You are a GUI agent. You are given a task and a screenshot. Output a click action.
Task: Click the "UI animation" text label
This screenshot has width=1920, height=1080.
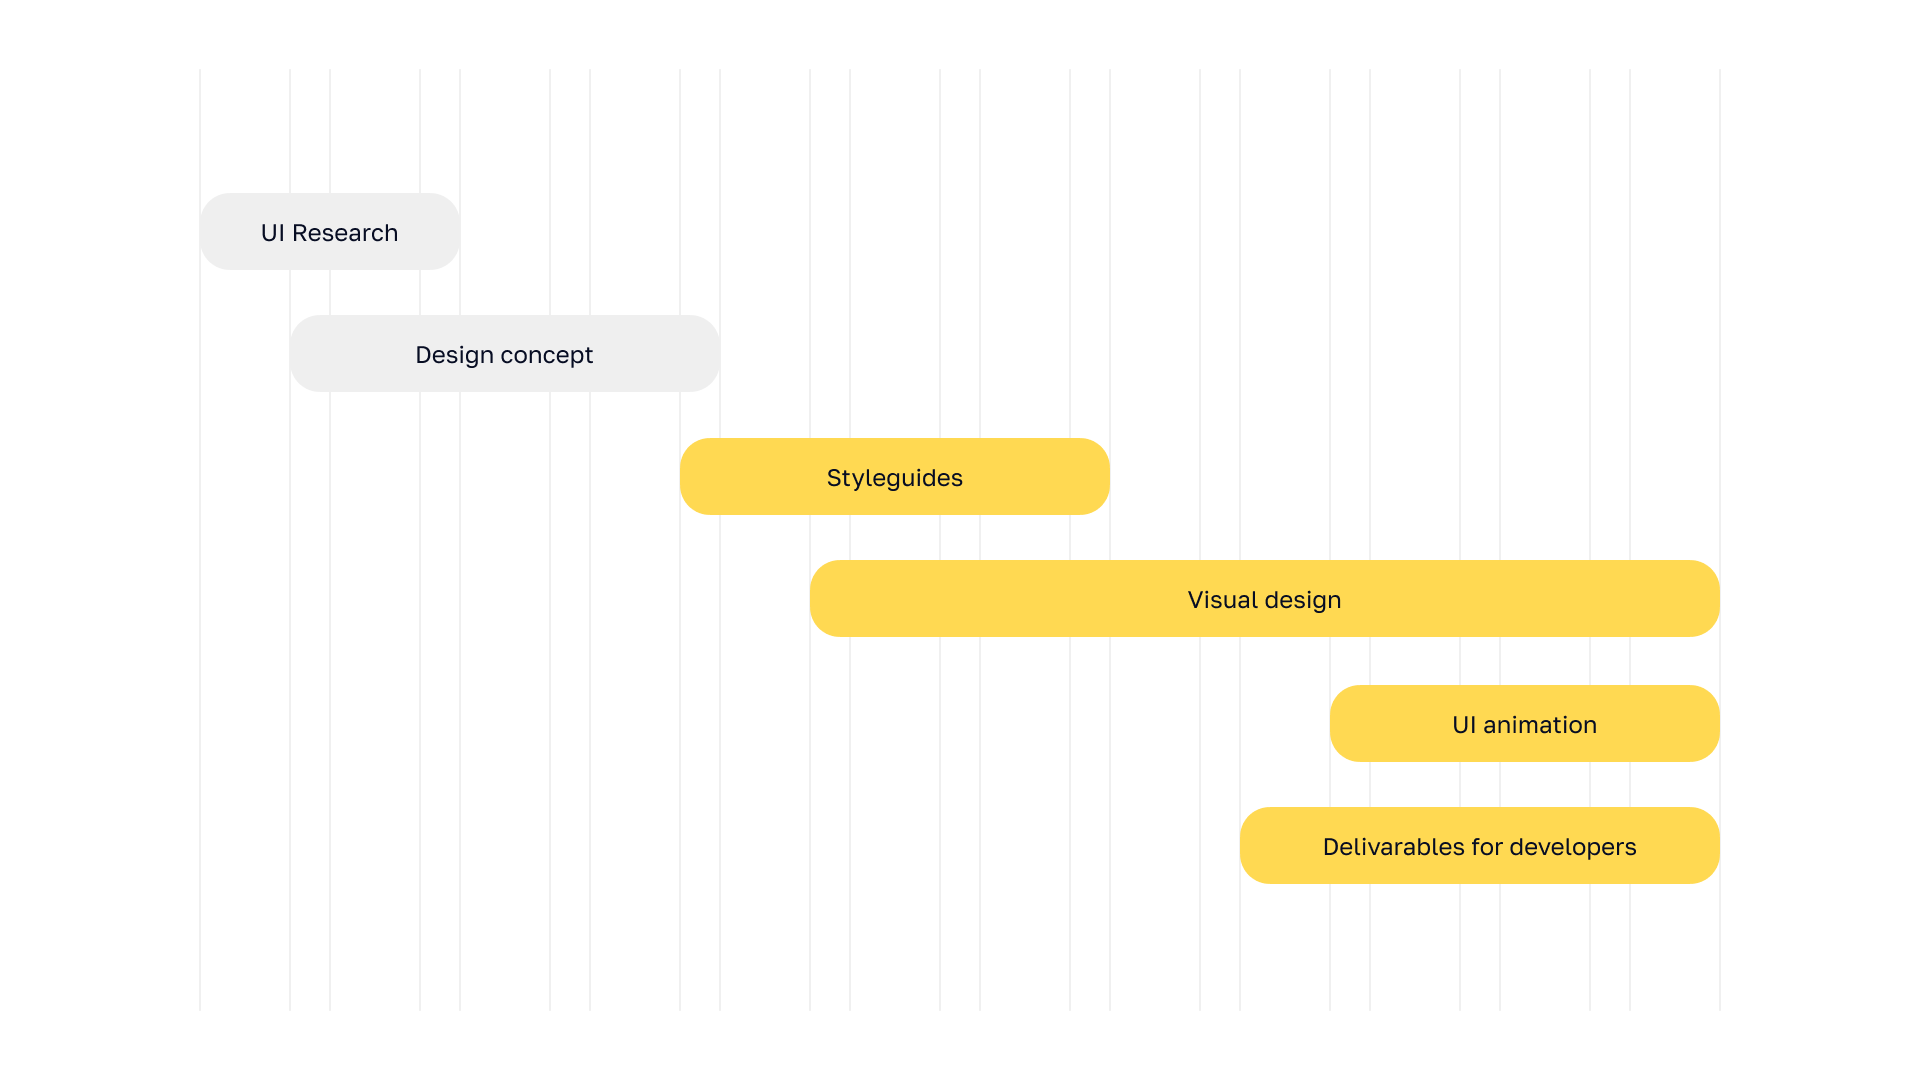coord(1524,725)
